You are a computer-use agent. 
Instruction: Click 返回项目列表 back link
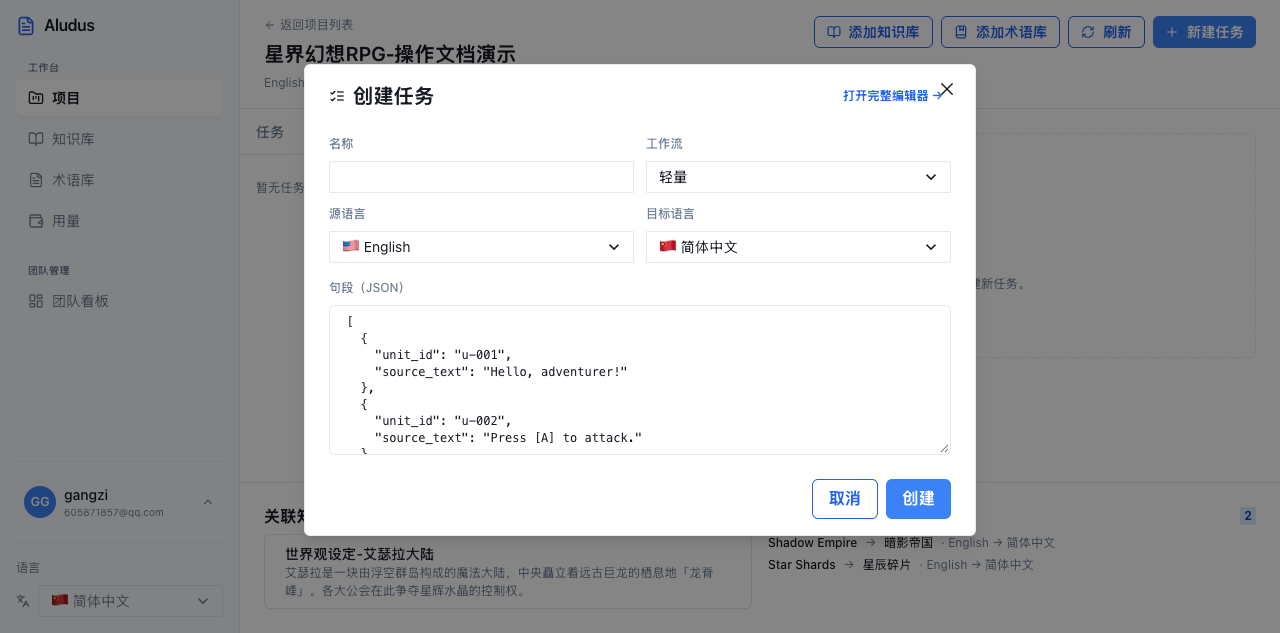(x=309, y=24)
